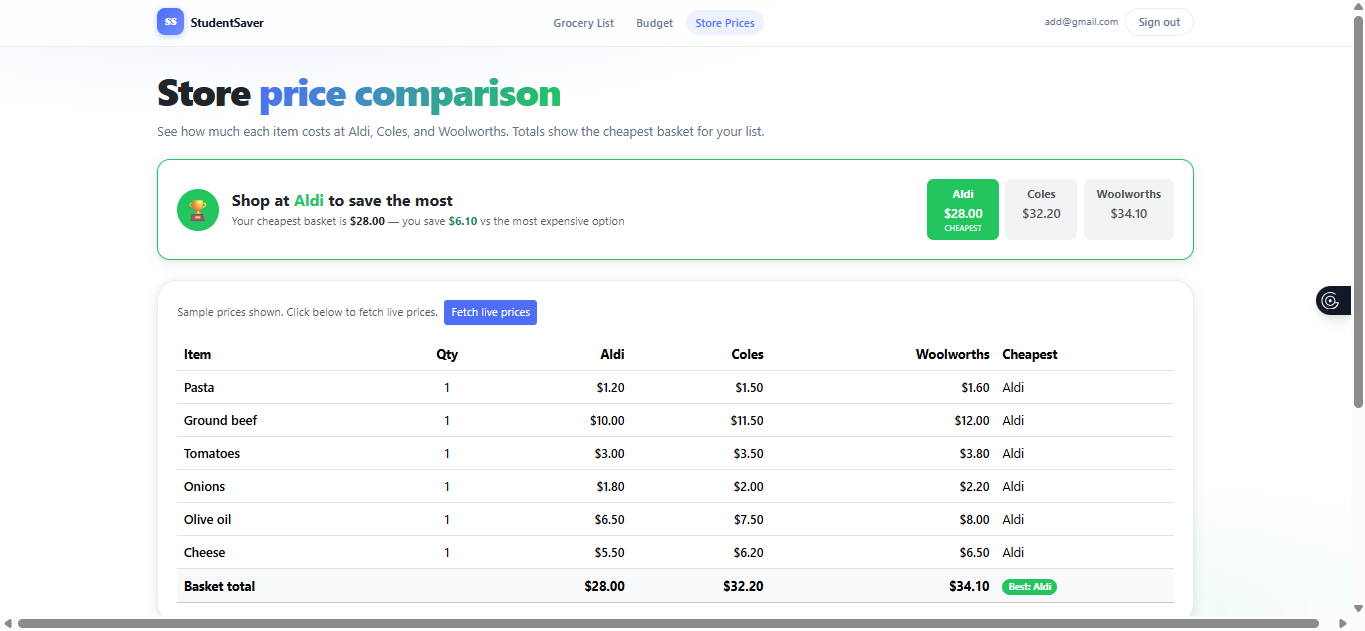
Task: Click the trophy icon in the savings banner
Action: click(198, 210)
